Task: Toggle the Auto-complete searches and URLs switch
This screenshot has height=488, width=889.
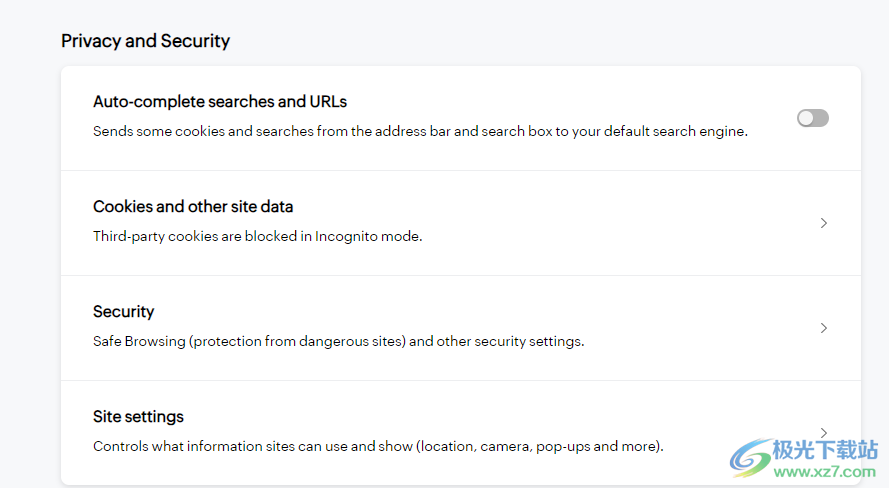Action: coord(812,118)
